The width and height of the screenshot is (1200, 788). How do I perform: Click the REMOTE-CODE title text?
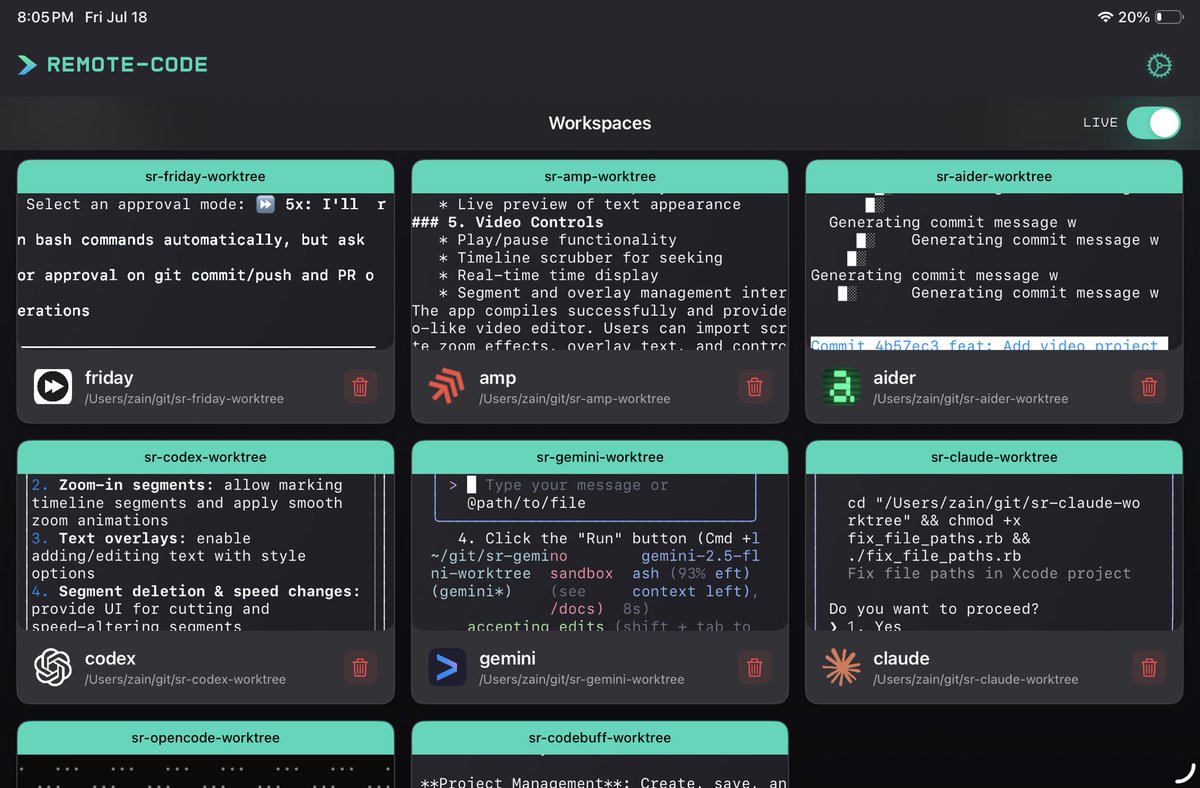point(127,65)
